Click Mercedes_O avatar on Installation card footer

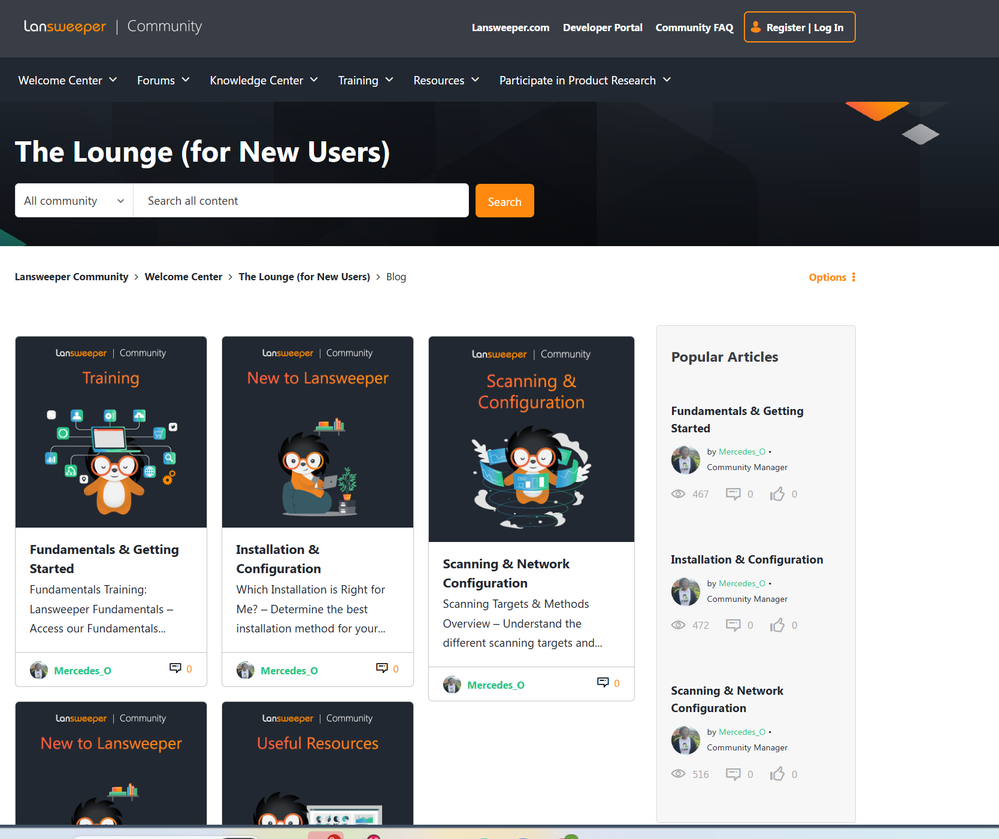coord(245,670)
